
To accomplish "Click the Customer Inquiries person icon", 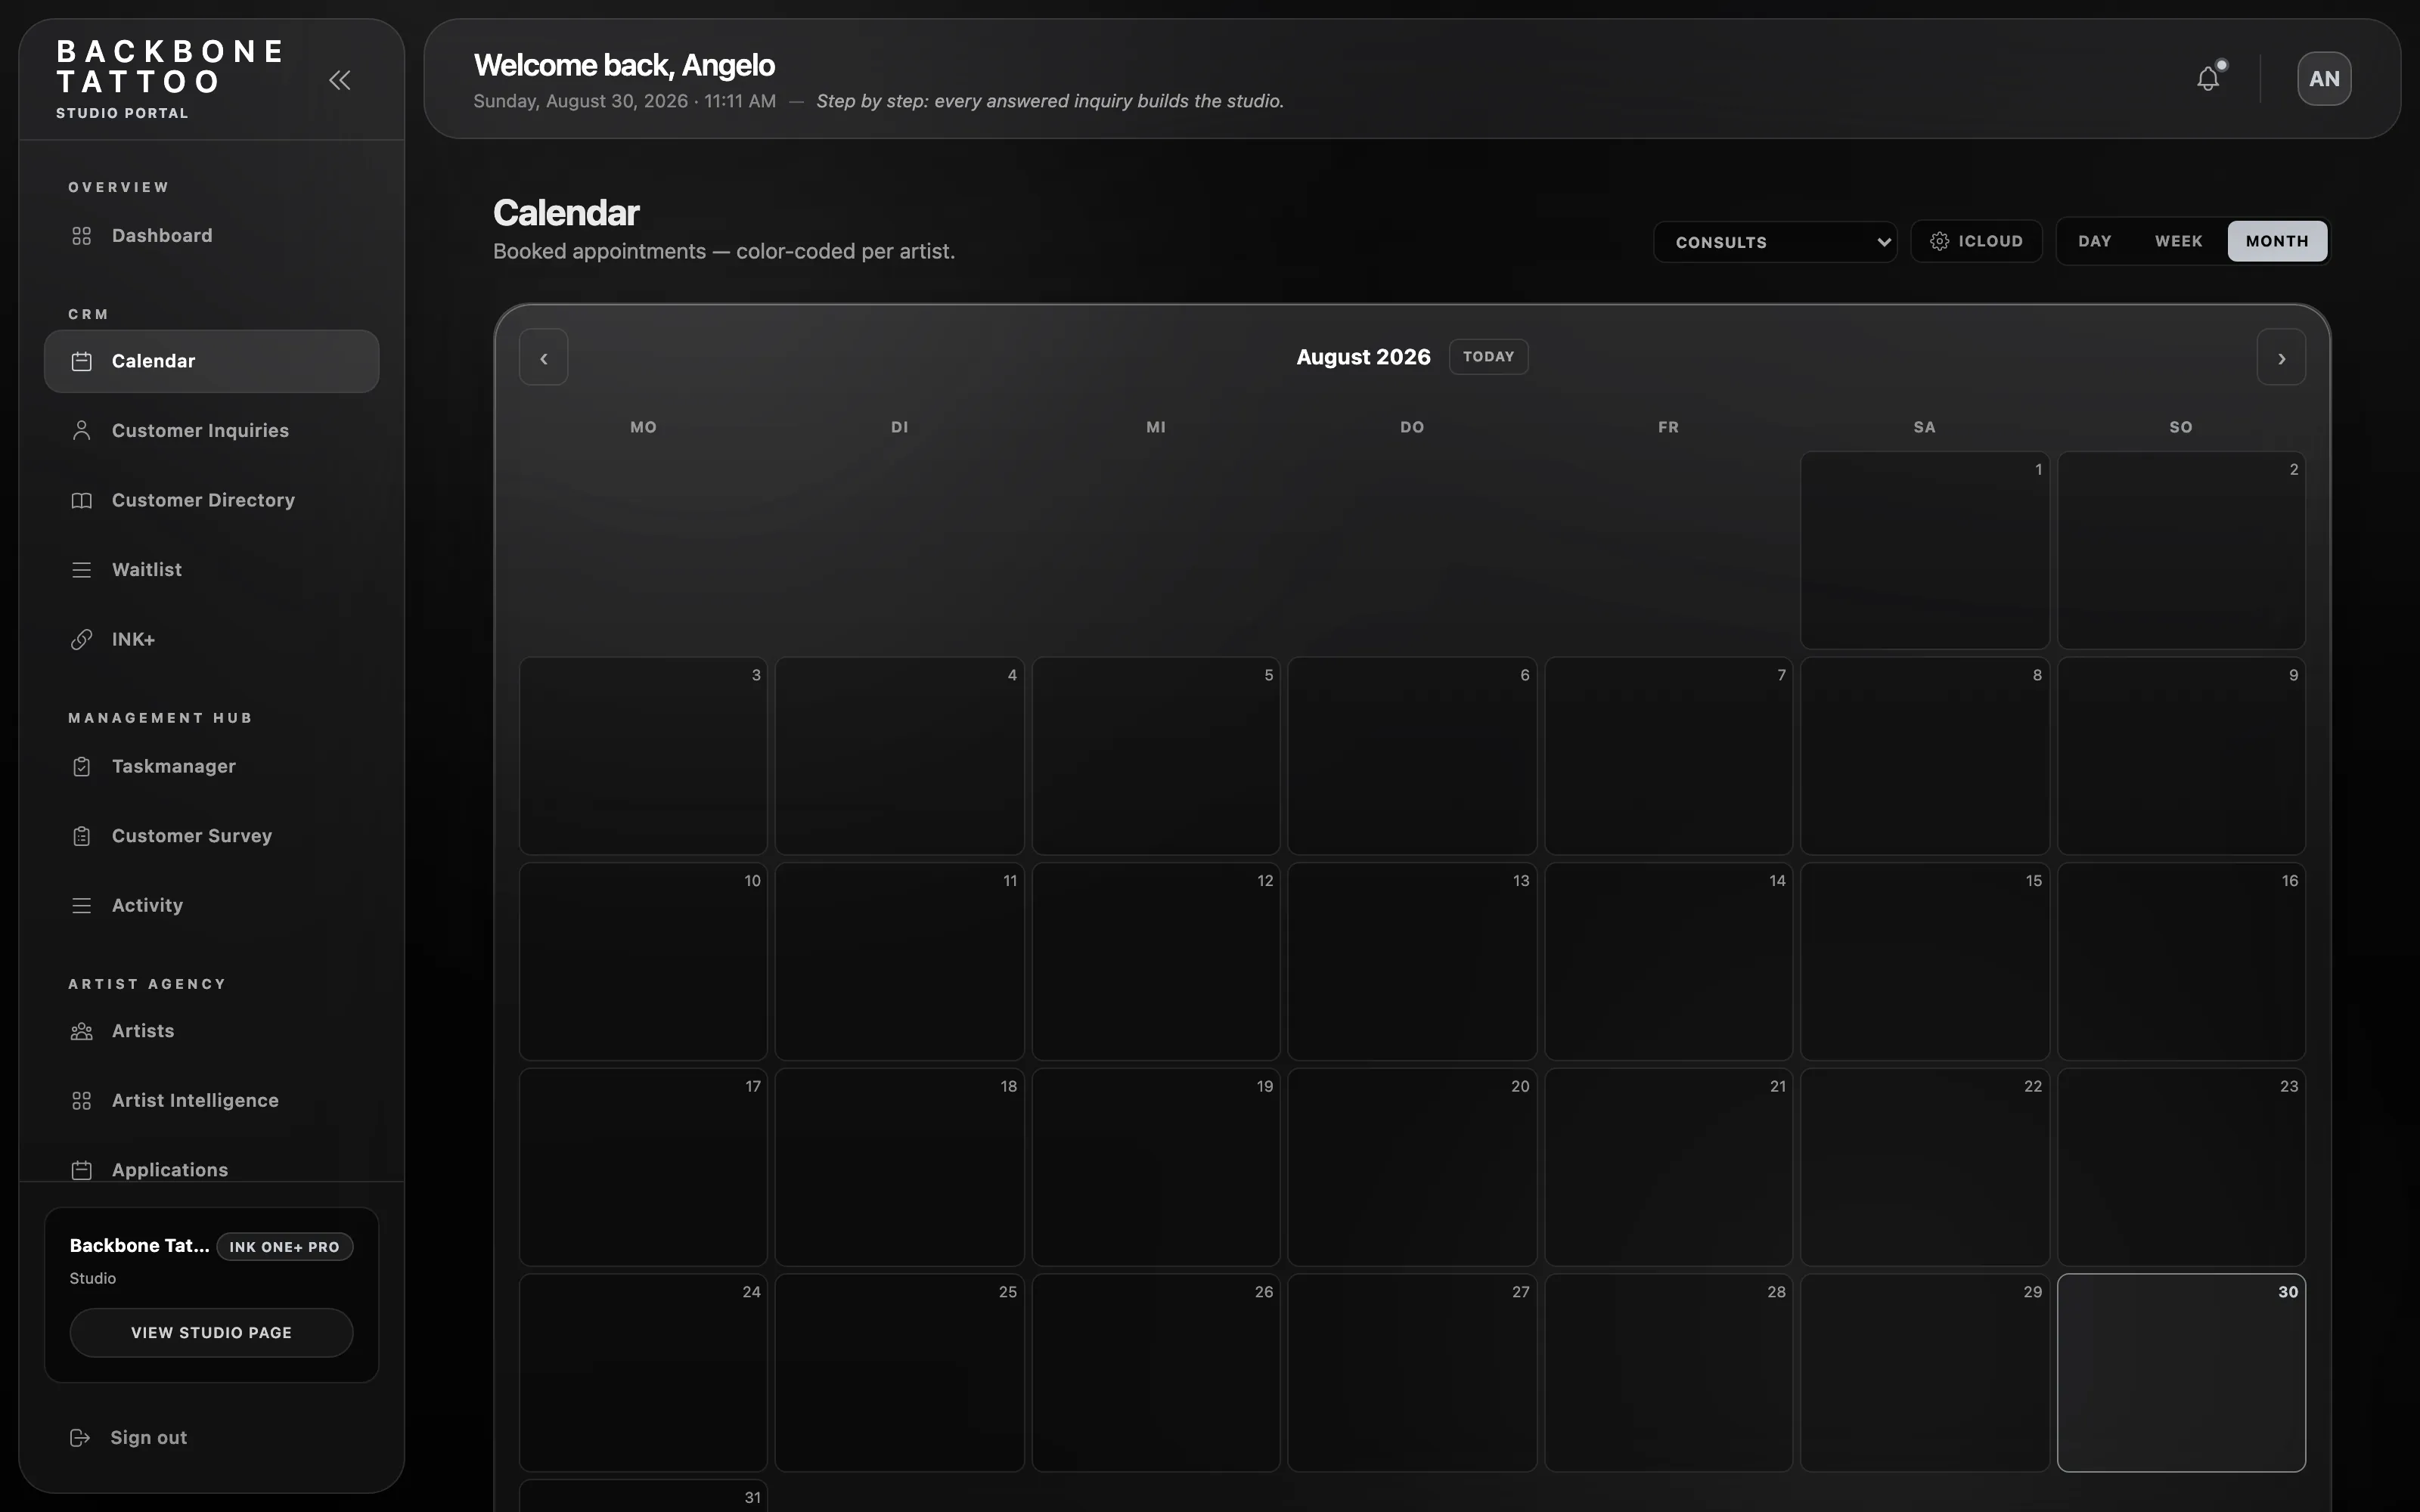I will coord(82,431).
